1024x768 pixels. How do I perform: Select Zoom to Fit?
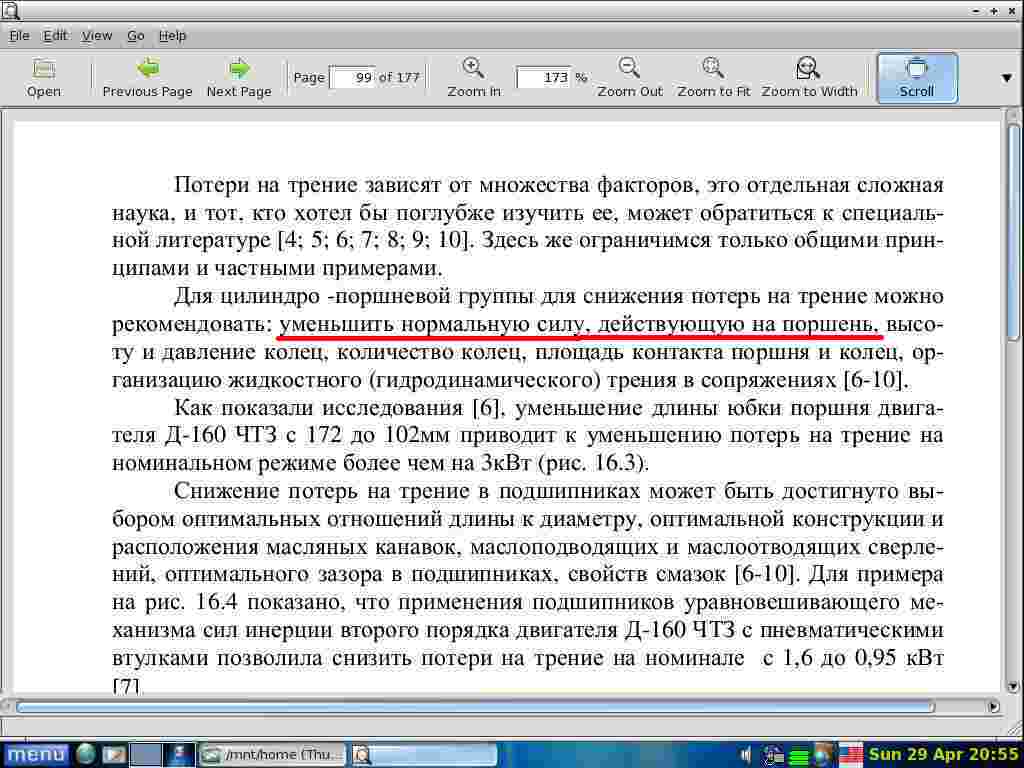coord(713,78)
